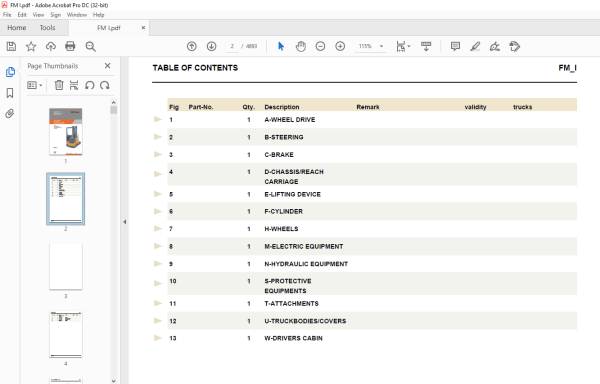The width and height of the screenshot is (600, 384).
Task: Open thumbnail options dropdown menu
Action: coord(34,85)
